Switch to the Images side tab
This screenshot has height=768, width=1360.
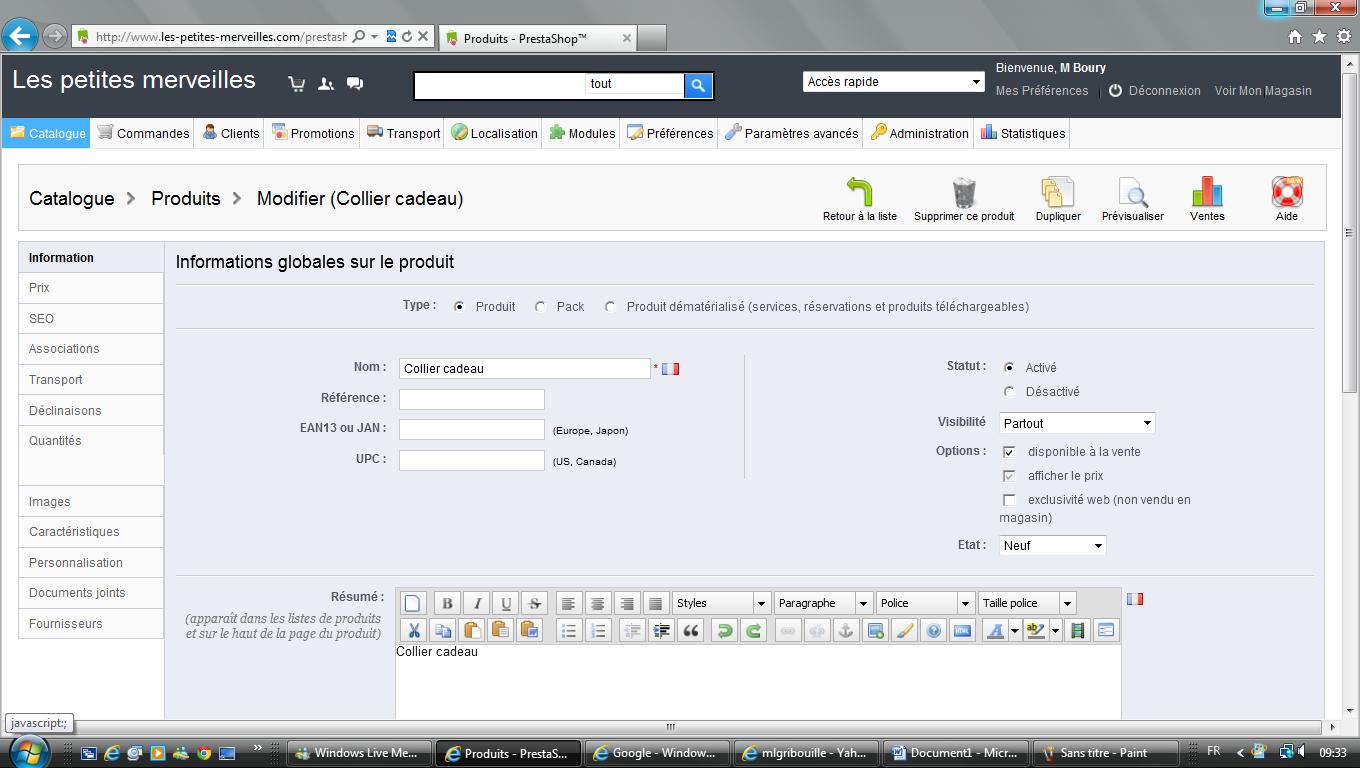[x=91, y=502]
